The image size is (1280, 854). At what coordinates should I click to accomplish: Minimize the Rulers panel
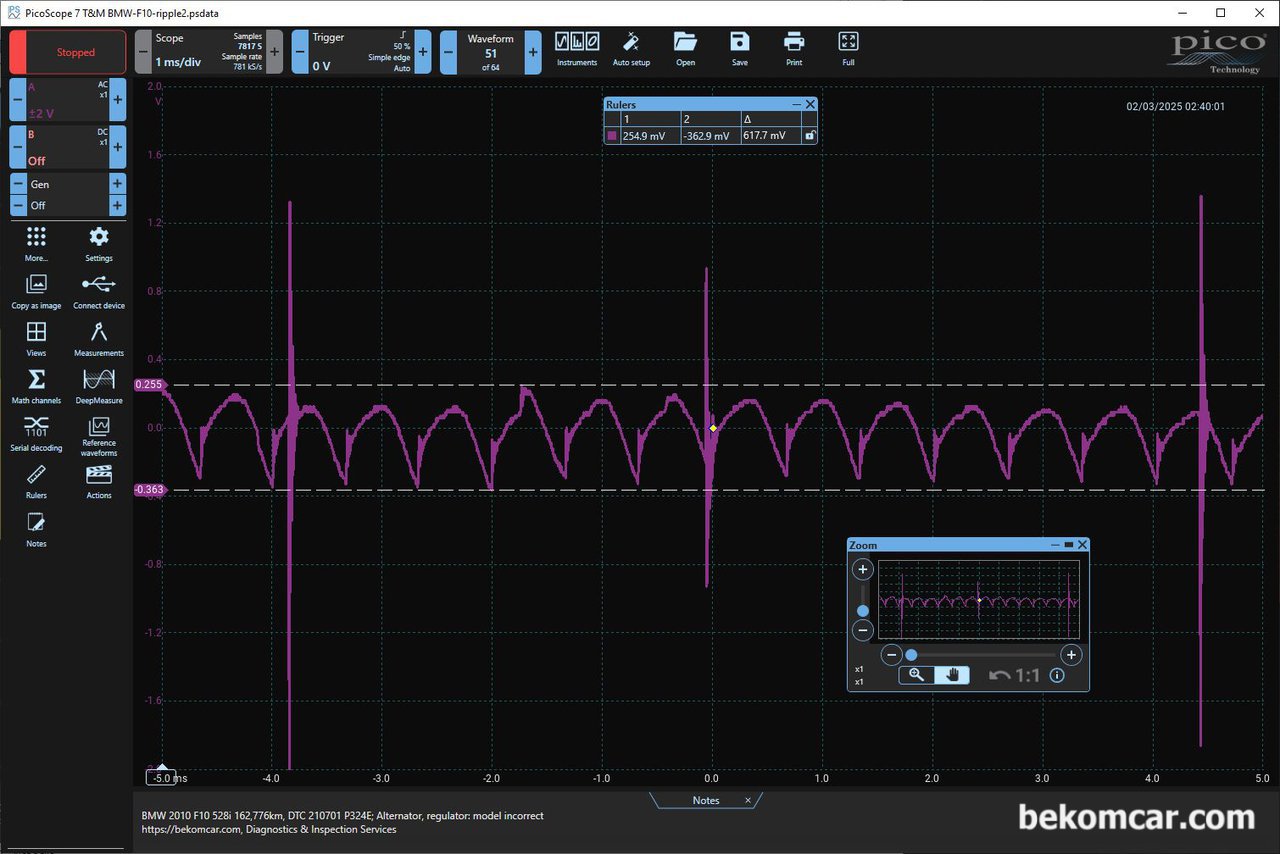click(797, 104)
